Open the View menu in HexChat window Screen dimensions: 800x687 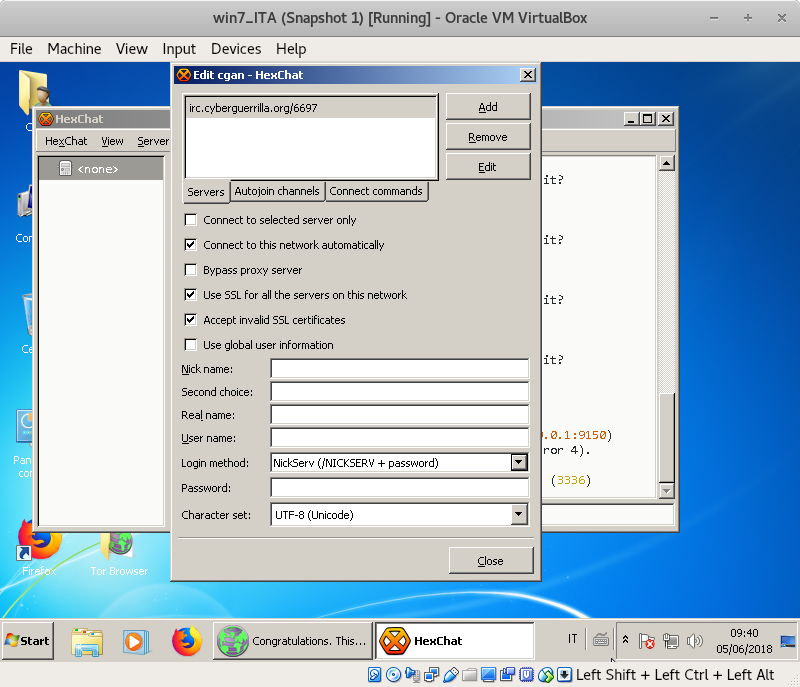[112, 141]
